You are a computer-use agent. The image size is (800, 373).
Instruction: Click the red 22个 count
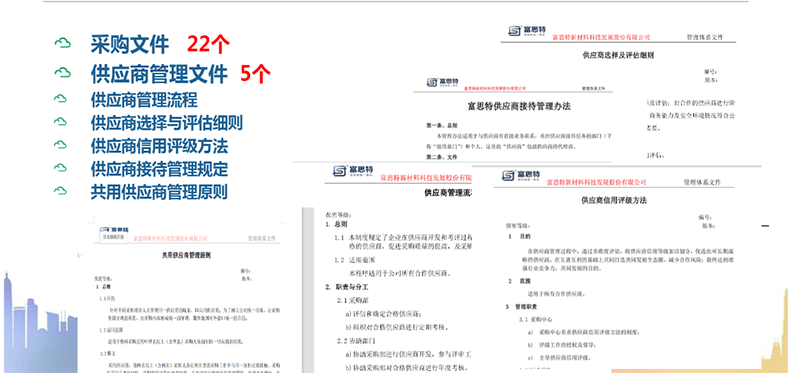point(208,45)
